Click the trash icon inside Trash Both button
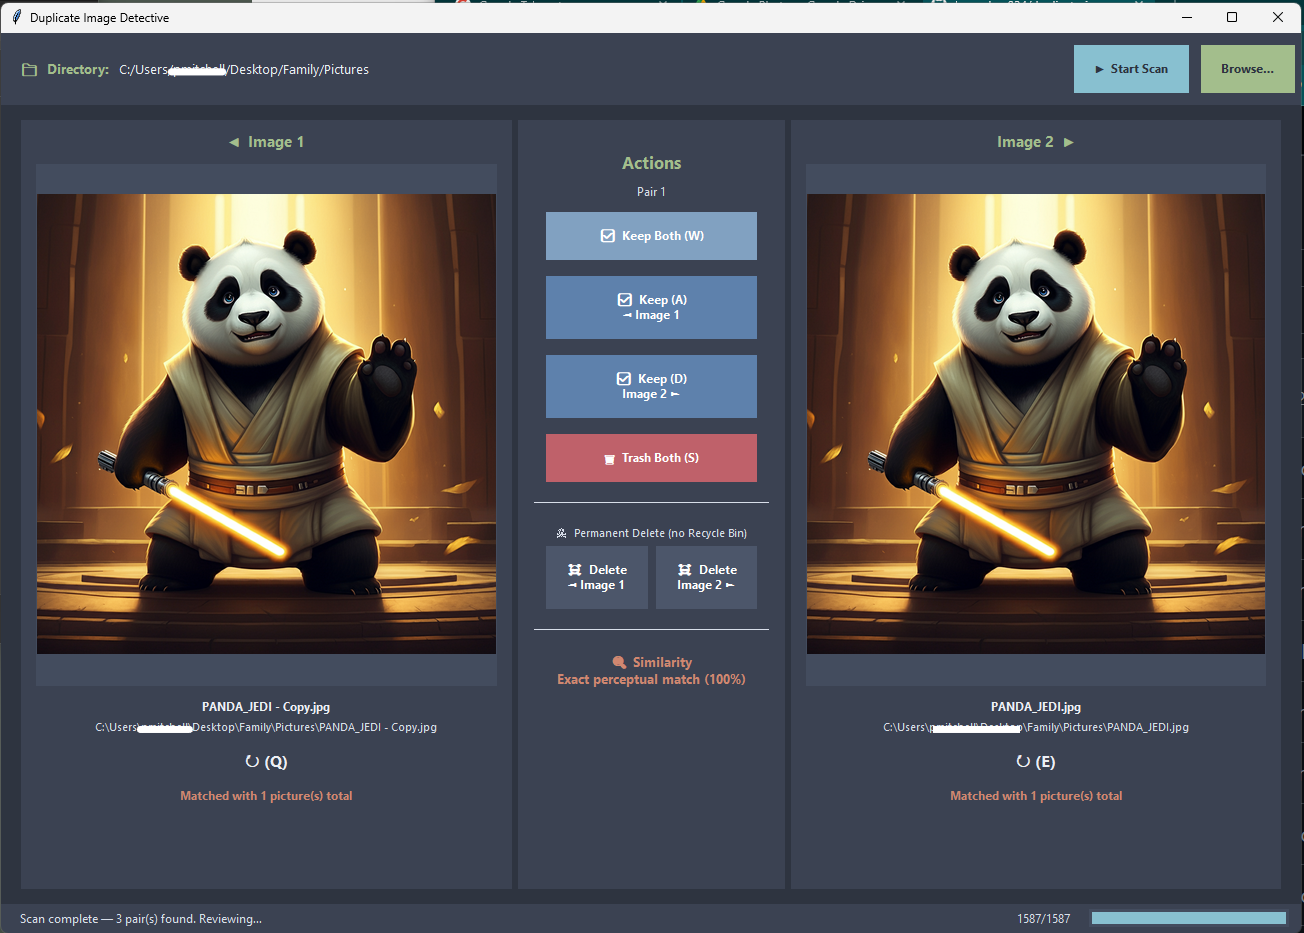The width and height of the screenshot is (1304, 933). (x=610, y=458)
